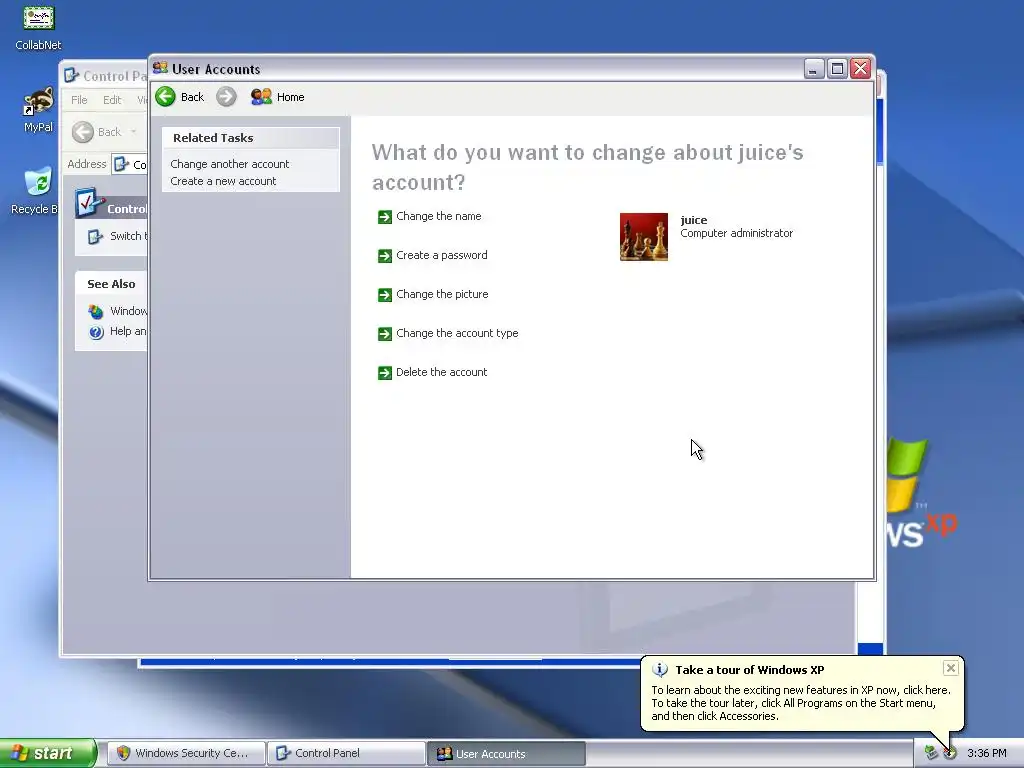The width and height of the screenshot is (1024, 768).
Task: Click Change another account in Related Tasks
Action: pyautogui.click(x=230, y=164)
